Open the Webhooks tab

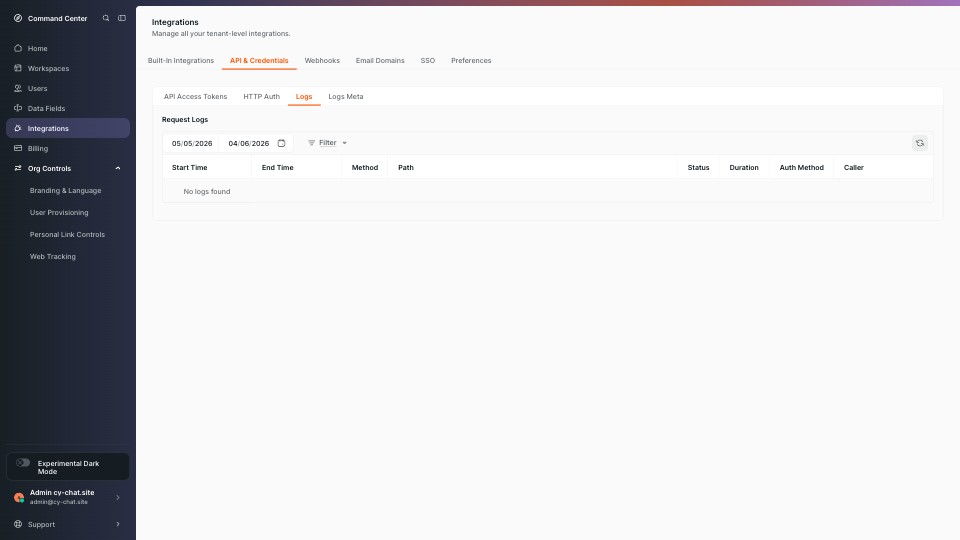tap(322, 61)
